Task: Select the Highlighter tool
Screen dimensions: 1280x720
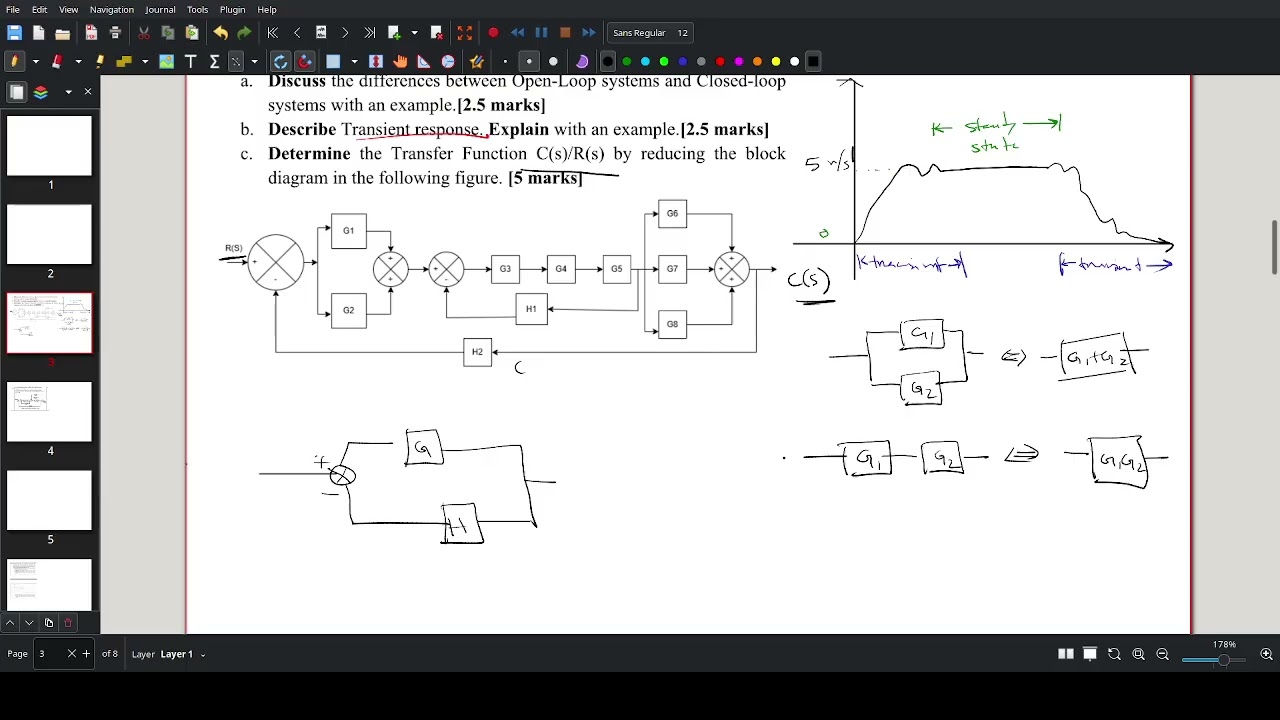Action: (100, 61)
